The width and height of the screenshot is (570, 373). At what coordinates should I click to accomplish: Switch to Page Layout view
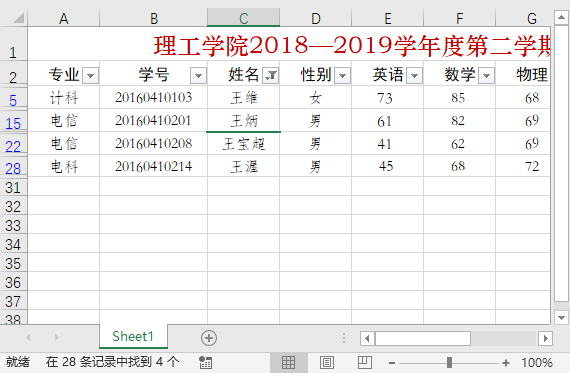pos(326,362)
